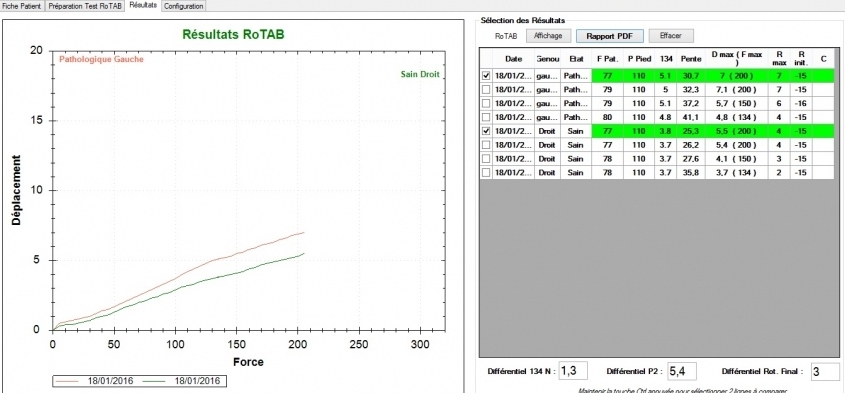This screenshot has height=393, width=845.
Task: Click the "Déplacement" axis title
Action: [16, 190]
